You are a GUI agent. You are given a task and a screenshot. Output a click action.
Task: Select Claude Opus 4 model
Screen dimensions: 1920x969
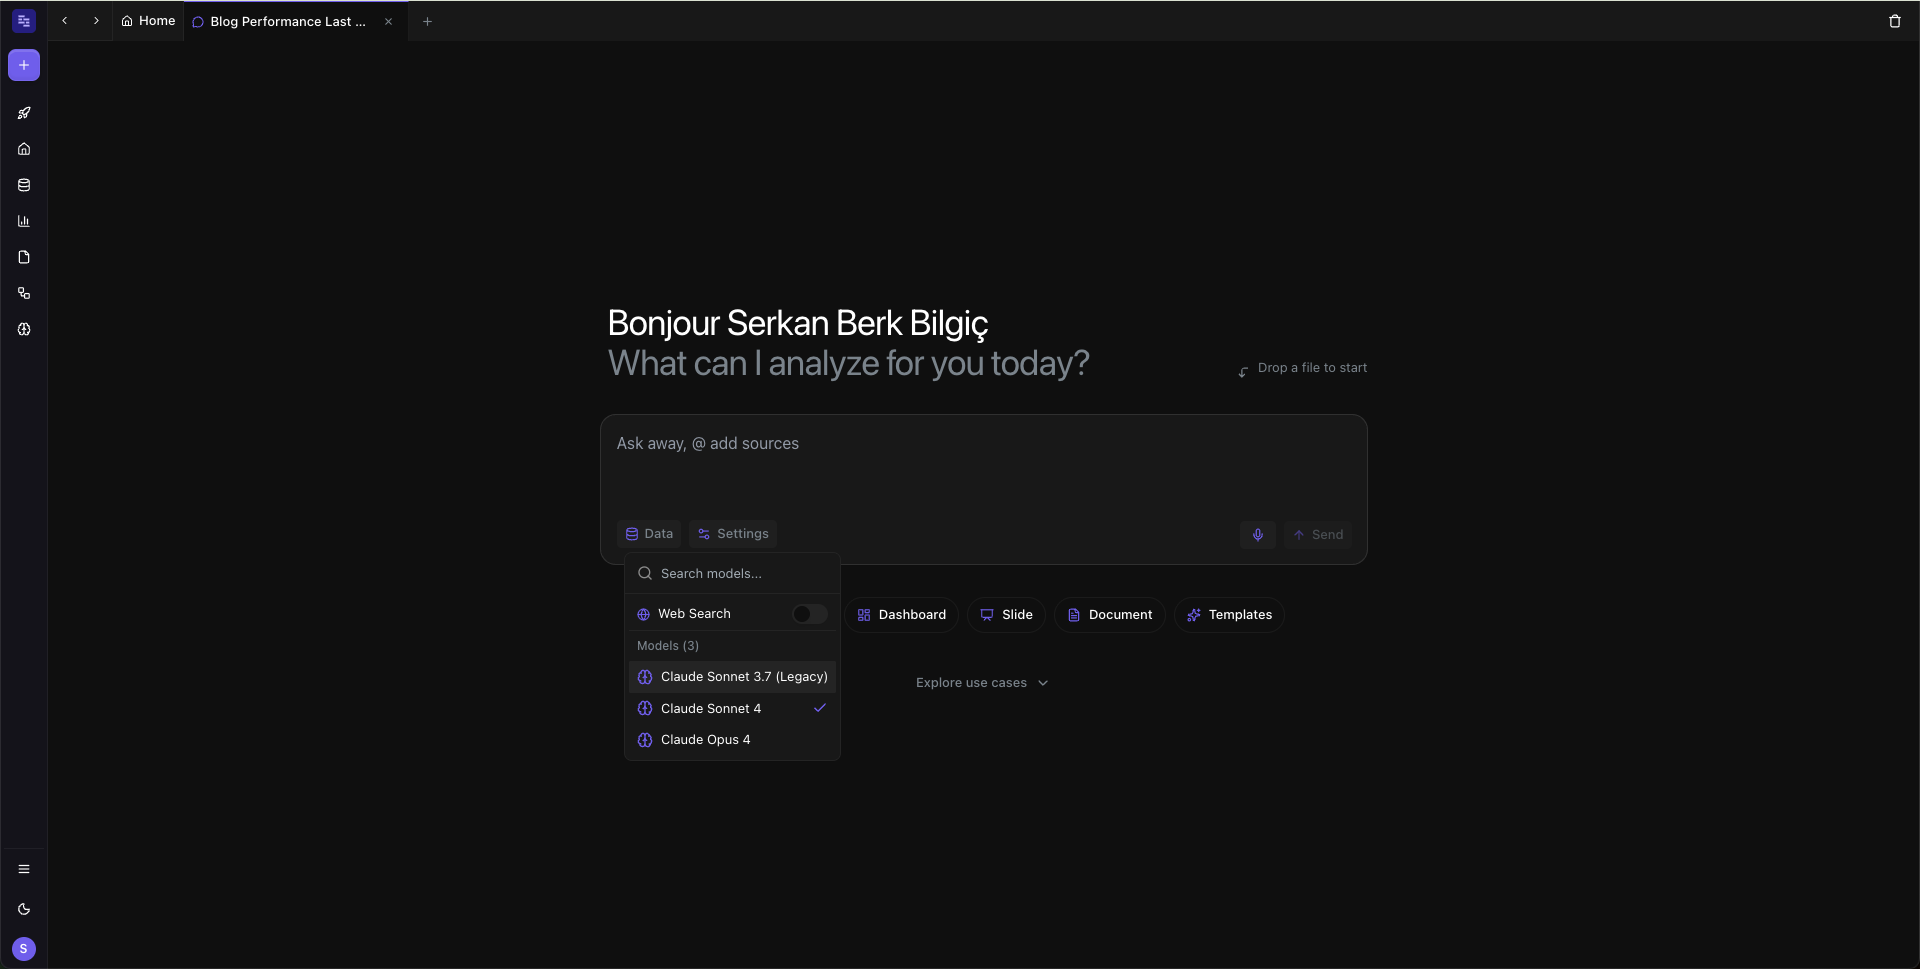[732, 740]
